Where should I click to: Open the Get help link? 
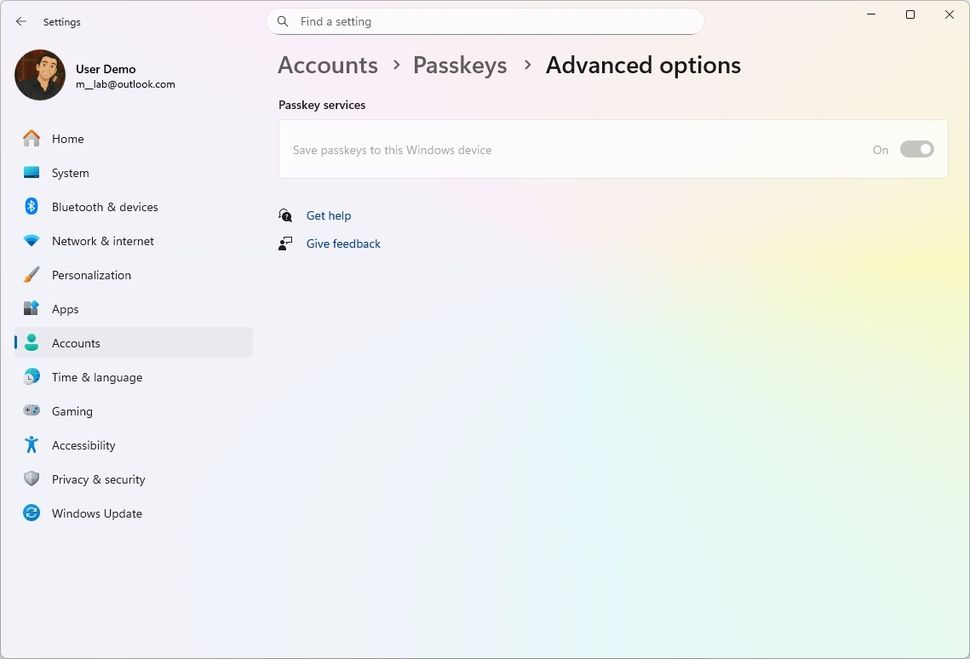coord(328,216)
